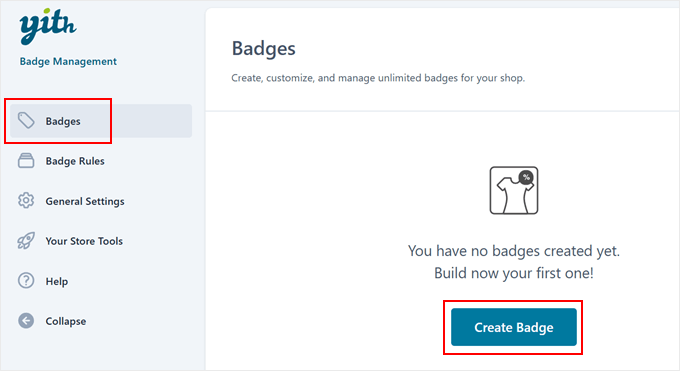This screenshot has width=680, height=371.
Task: Click the Badges page heading
Action: (264, 49)
